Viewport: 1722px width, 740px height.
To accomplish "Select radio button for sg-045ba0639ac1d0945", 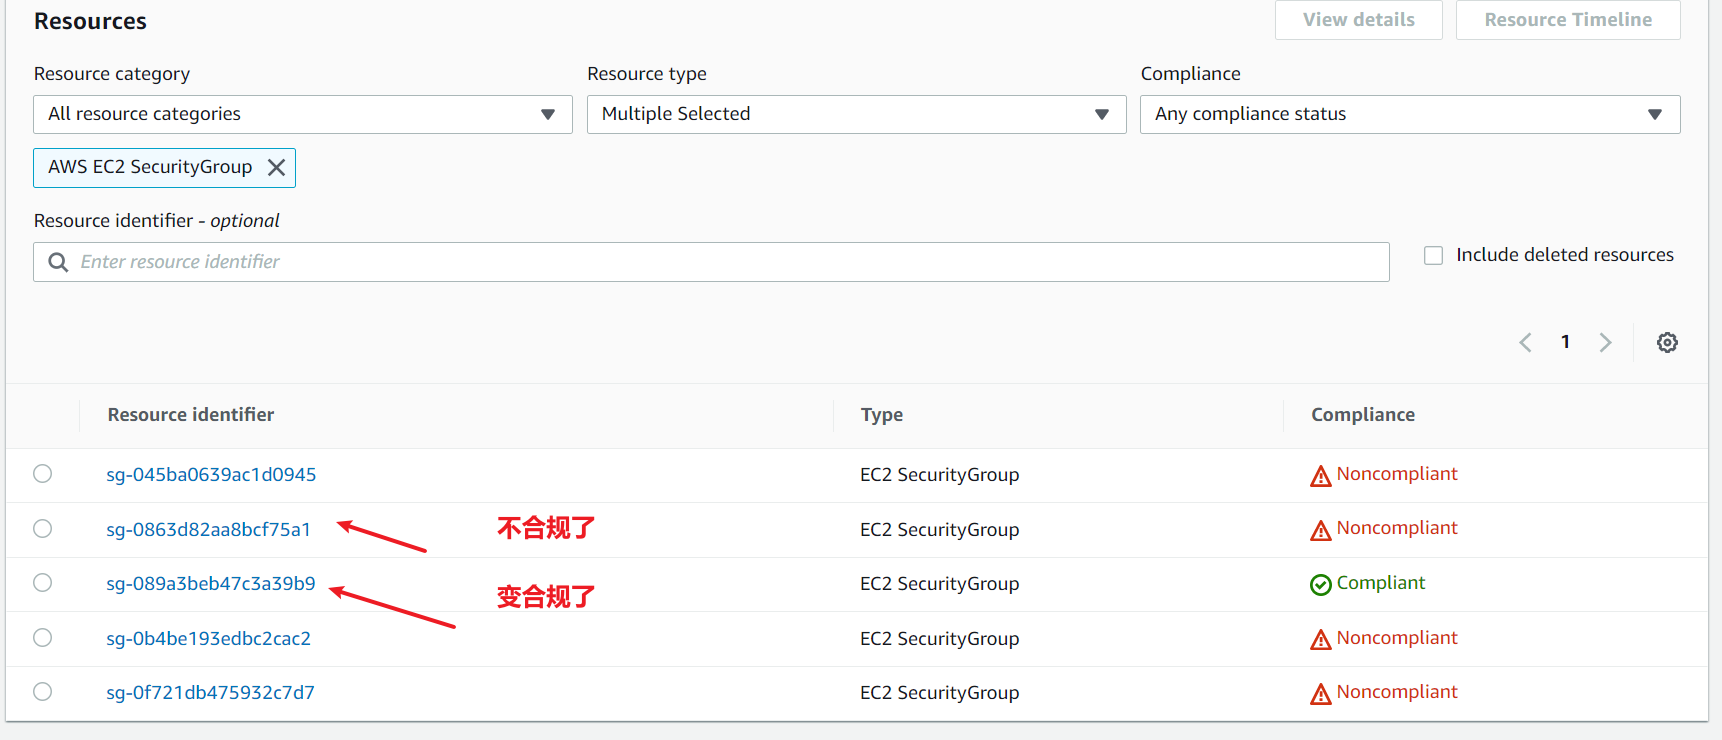I will pos(43,474).
